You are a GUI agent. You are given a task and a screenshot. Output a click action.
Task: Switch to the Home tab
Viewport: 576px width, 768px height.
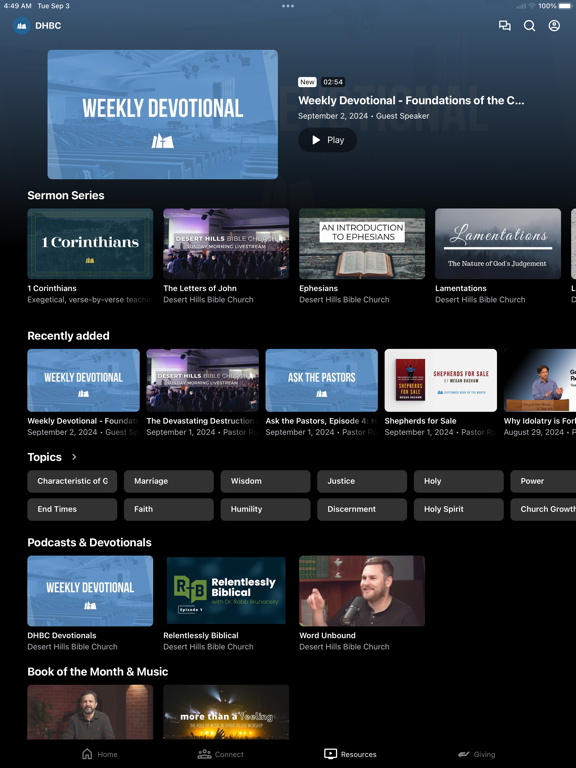pos(99,754)
